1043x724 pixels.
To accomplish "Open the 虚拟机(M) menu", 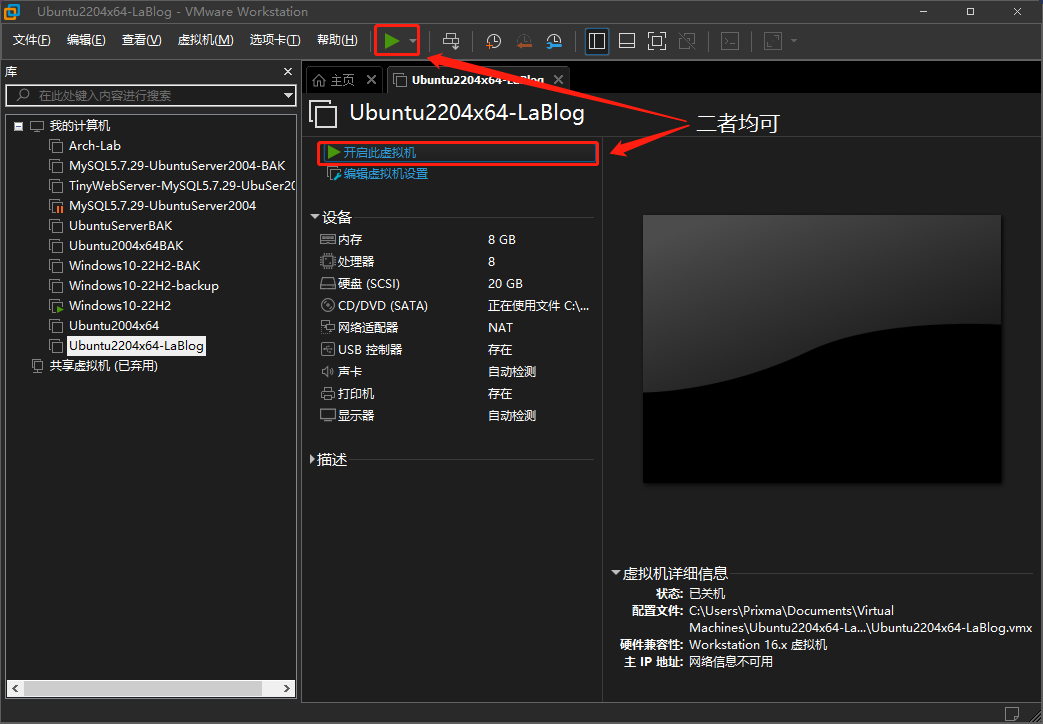I will click(x=205, y=40).
